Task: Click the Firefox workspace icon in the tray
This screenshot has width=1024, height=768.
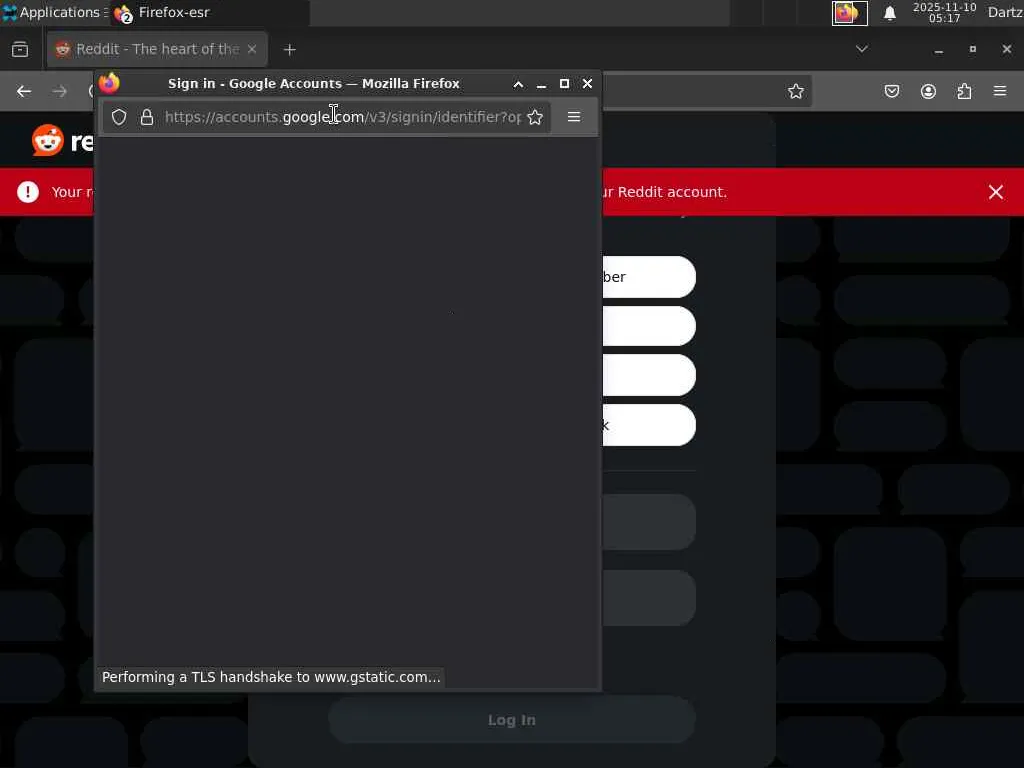Action: click(x=849, y=13)
